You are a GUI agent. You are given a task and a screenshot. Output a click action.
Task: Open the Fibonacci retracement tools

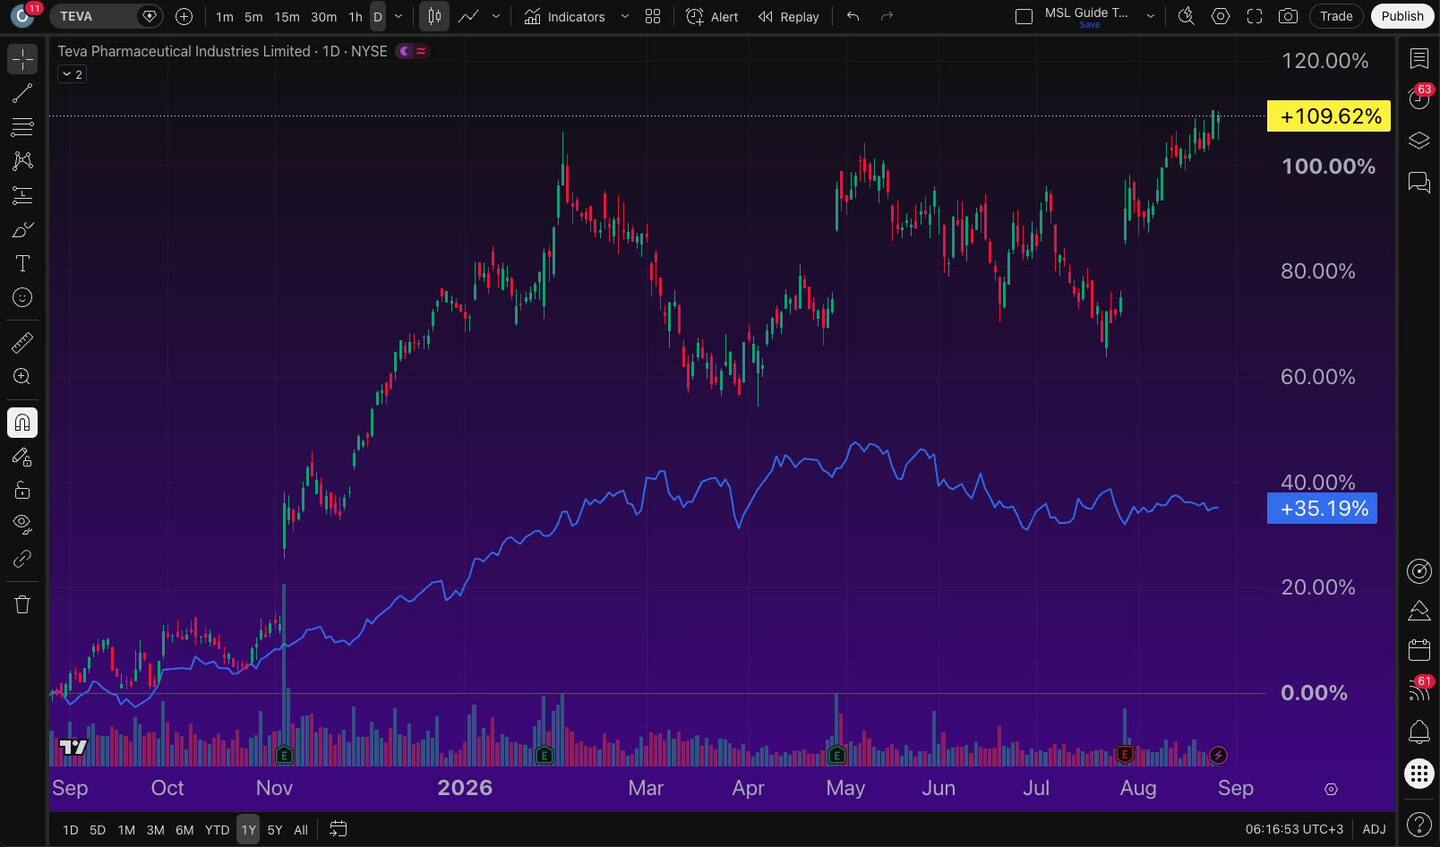(22, 127)
